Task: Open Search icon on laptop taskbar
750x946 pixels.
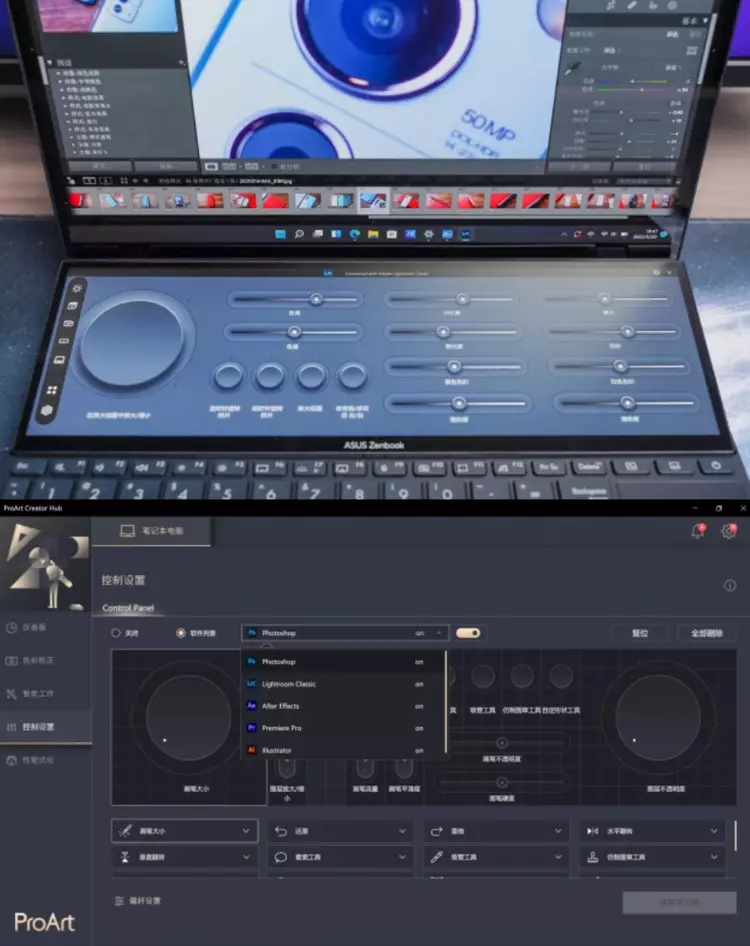Action: click(x=299, y=234)
